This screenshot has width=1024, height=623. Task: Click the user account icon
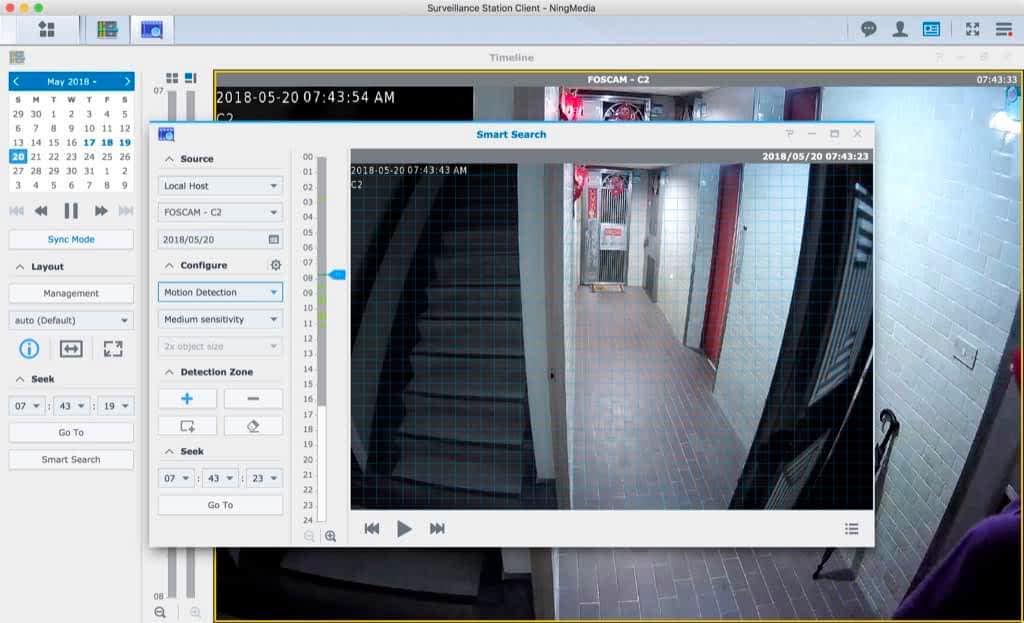(x=900, y=29)
